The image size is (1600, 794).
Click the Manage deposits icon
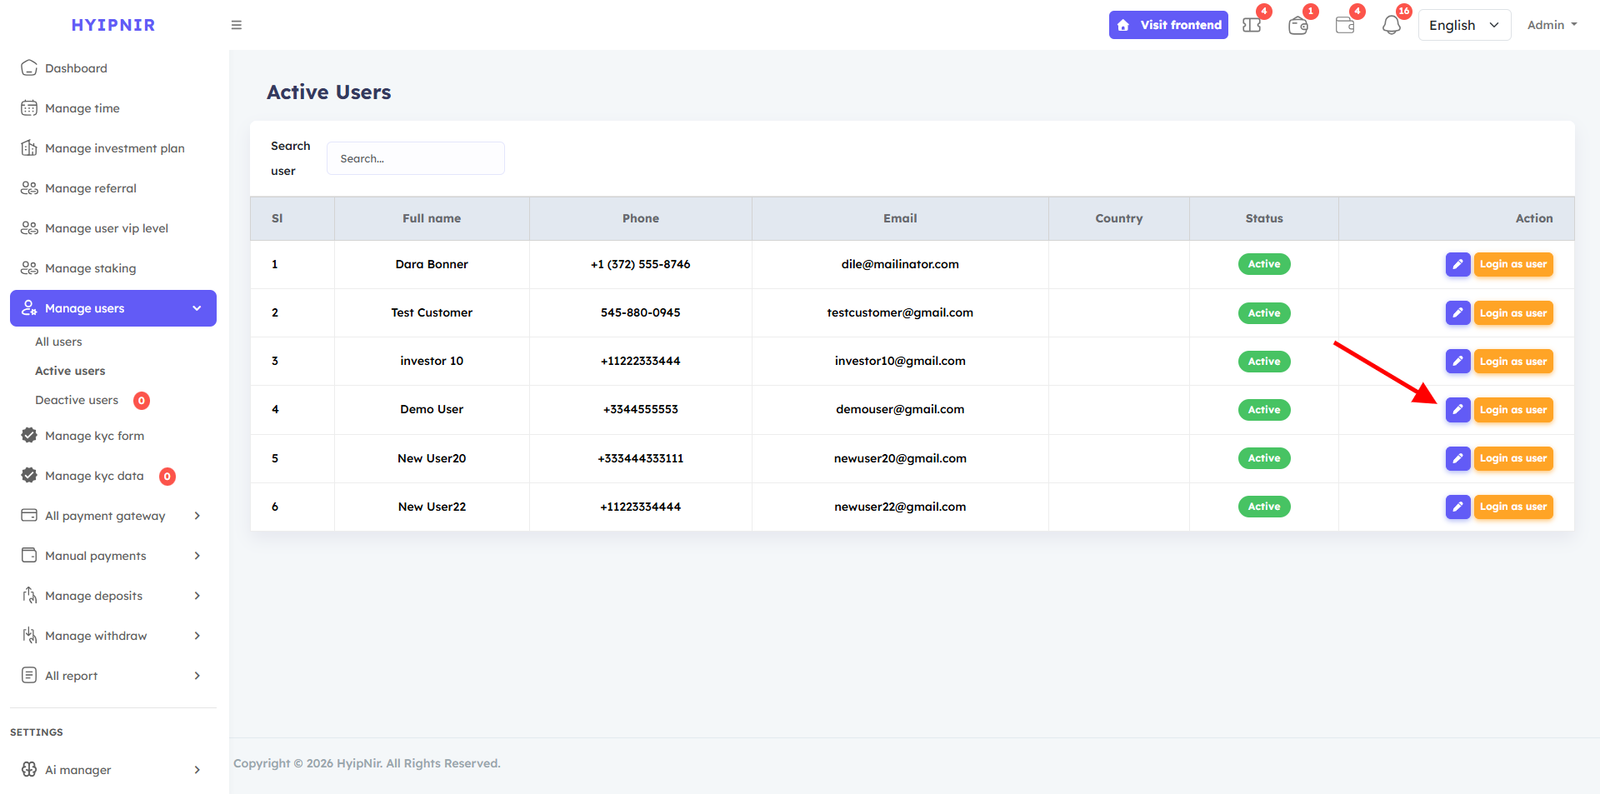29,595
